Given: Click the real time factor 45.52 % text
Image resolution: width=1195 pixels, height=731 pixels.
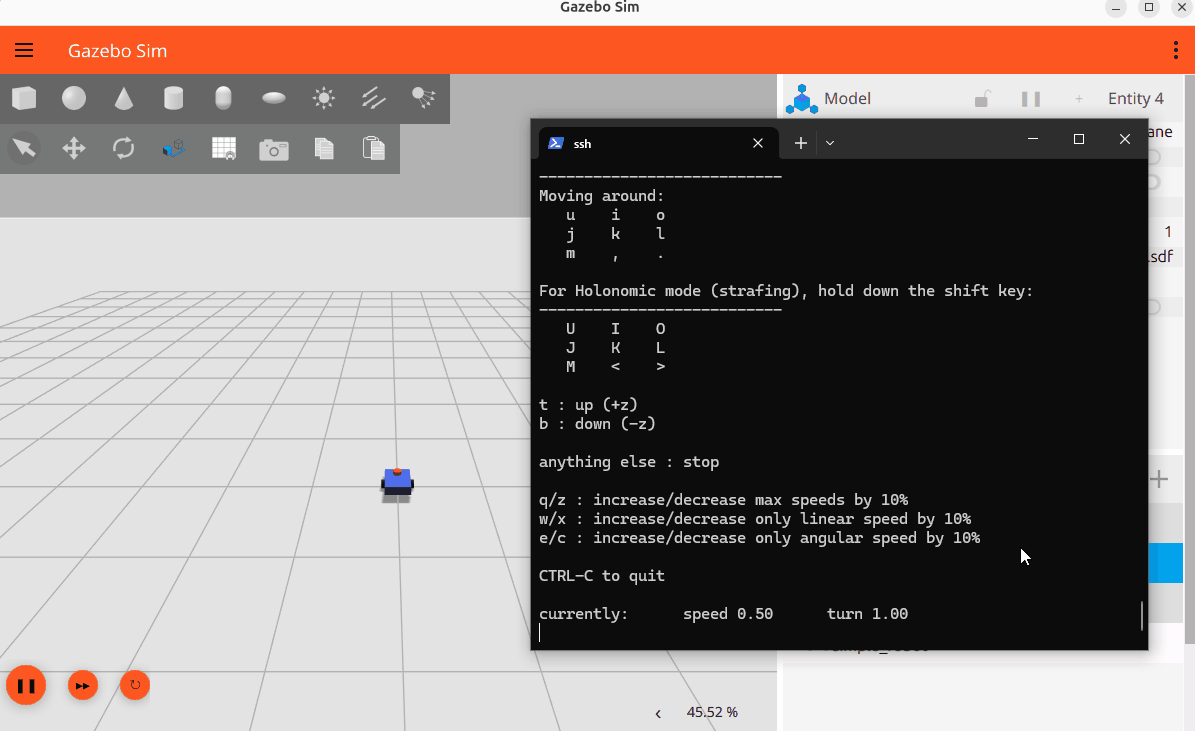Looking at the screenshot, I should [712, 712].
